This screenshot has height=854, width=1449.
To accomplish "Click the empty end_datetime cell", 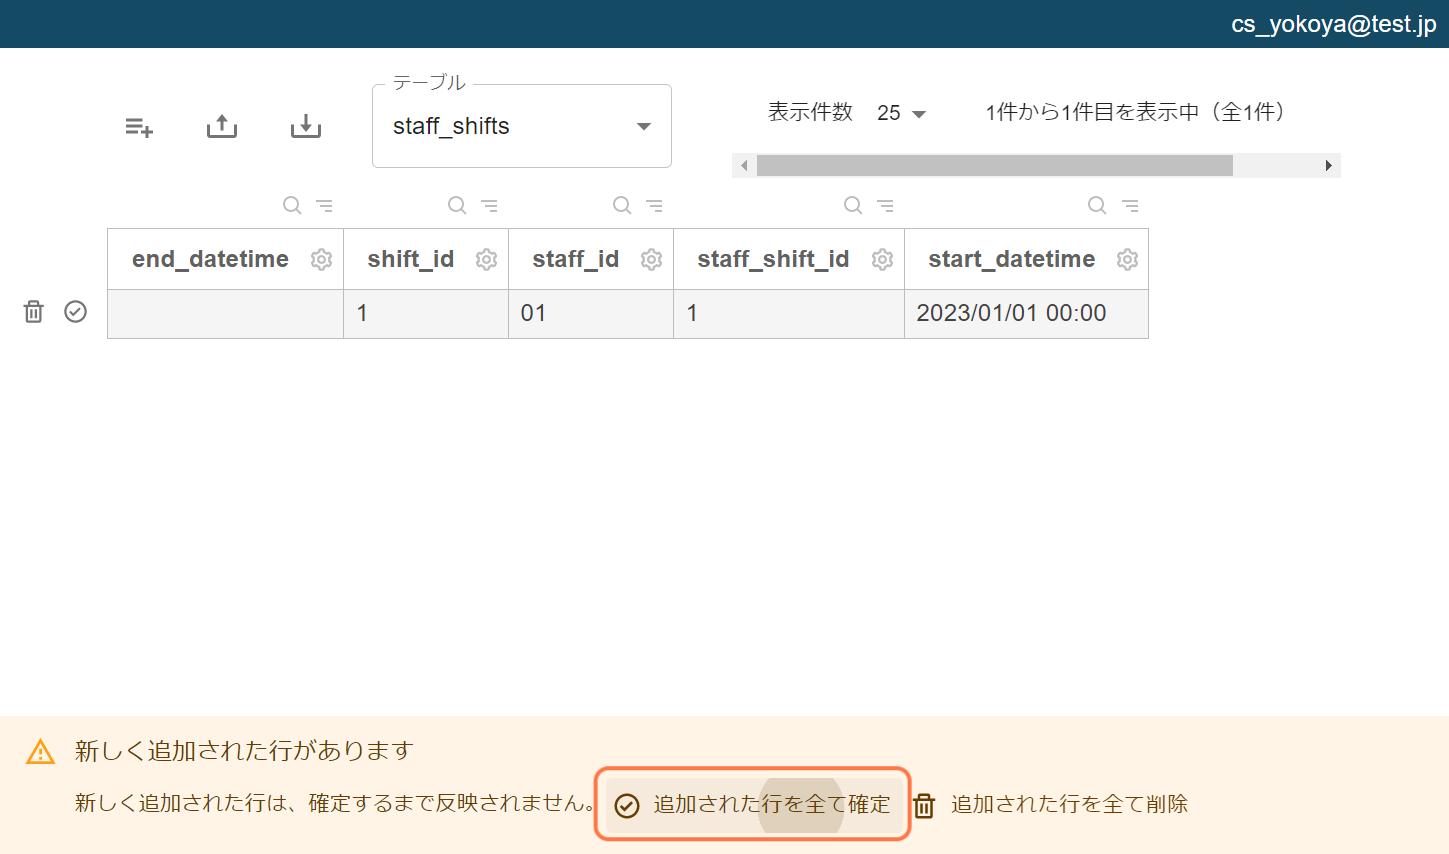I will tap(225, 314).
